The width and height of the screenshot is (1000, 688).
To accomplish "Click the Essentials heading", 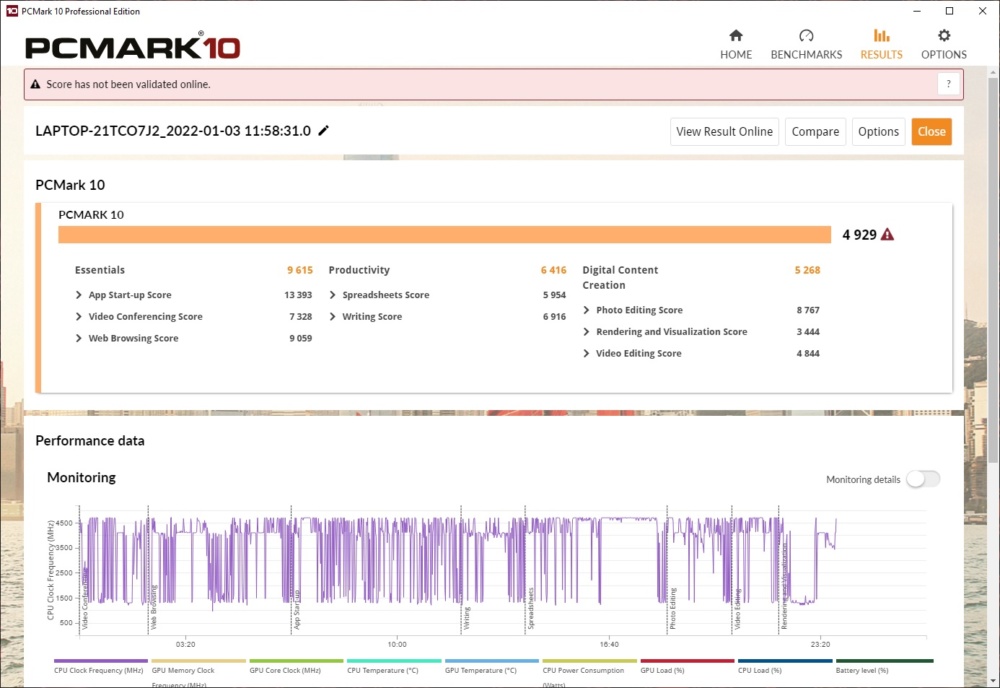I will 99,270.
